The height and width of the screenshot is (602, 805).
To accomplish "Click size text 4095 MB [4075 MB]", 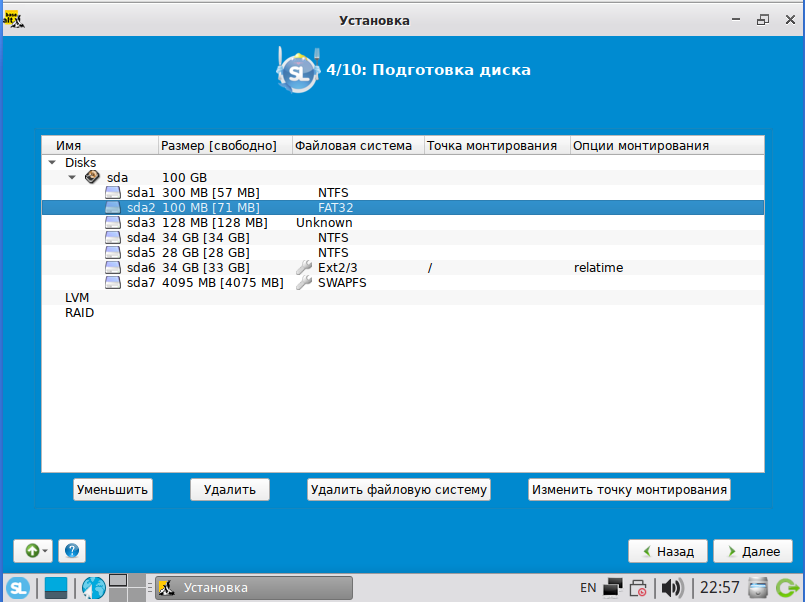I will click(x=223, y=283).
